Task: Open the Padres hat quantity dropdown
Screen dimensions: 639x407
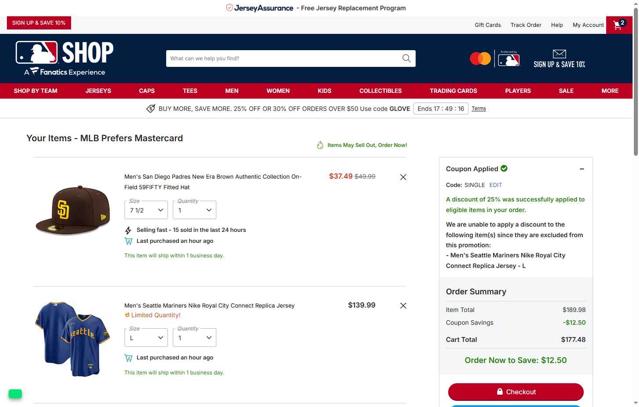Action: [x=195, y=210]
